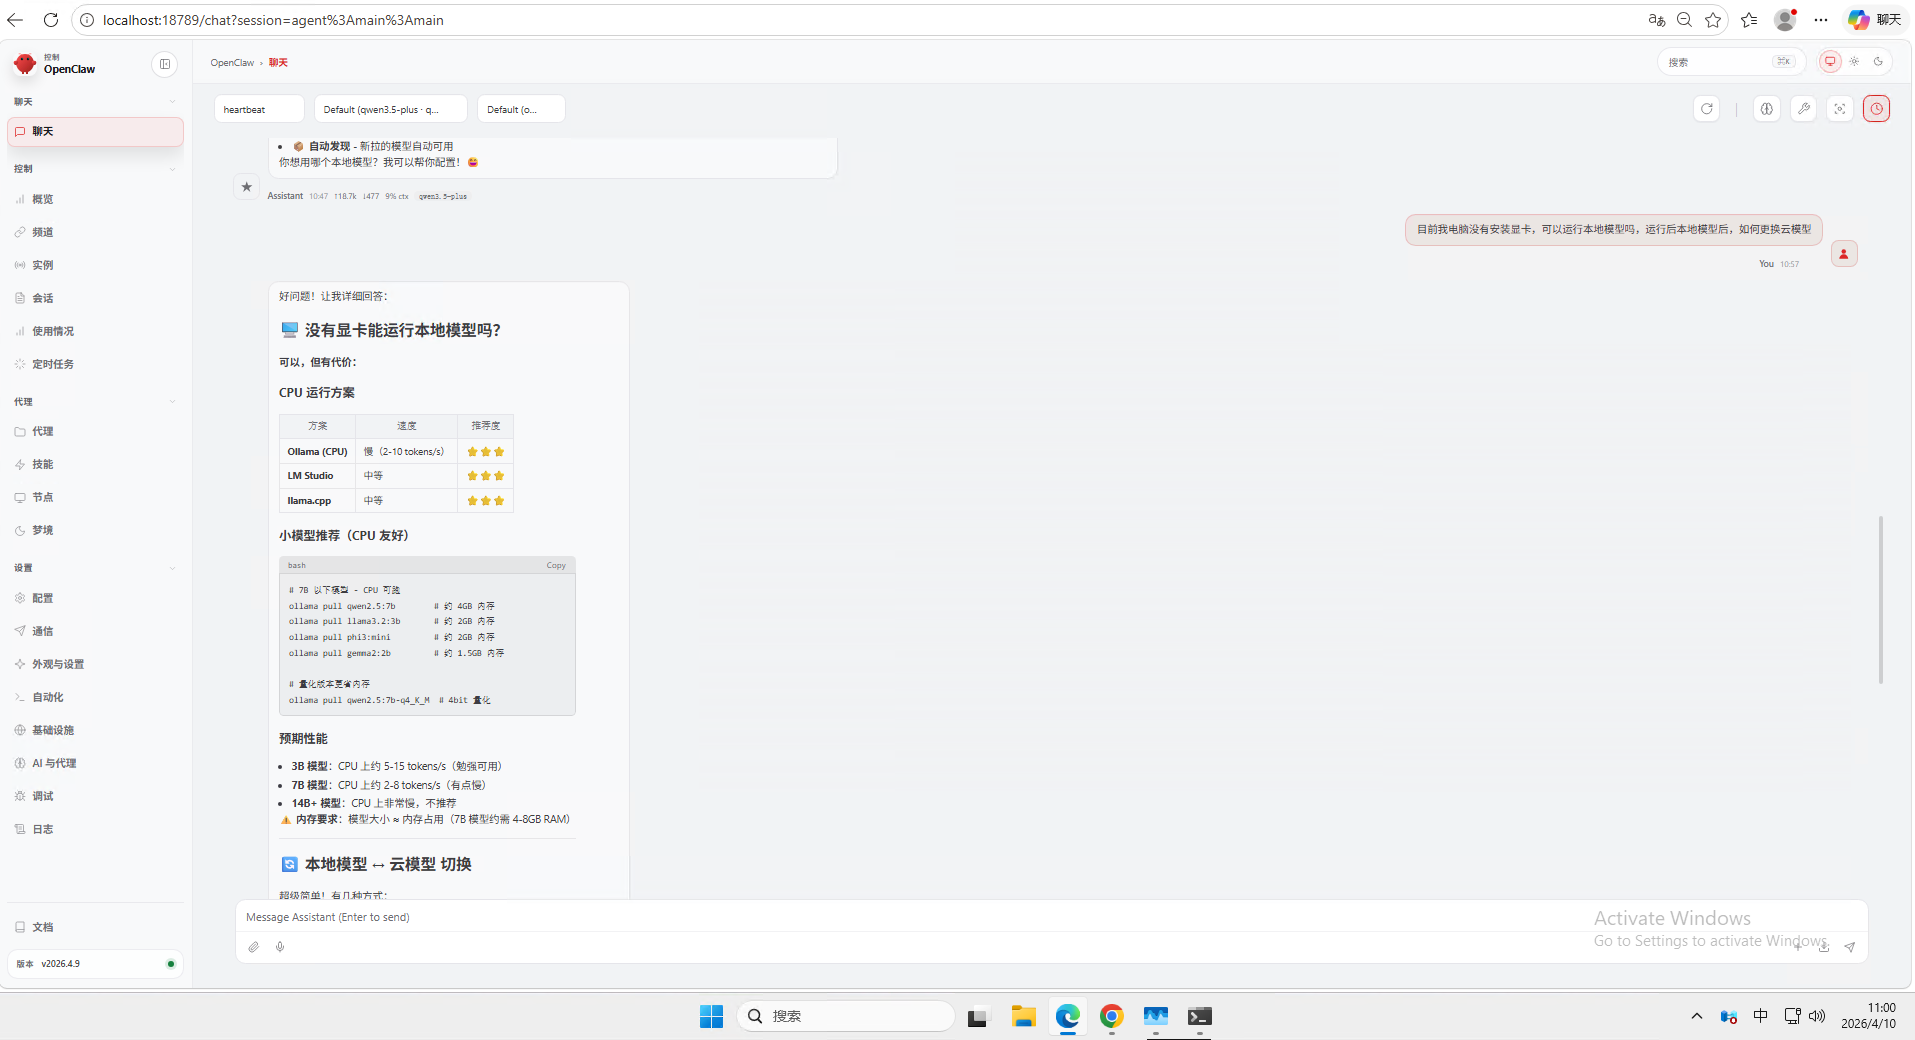
Task: Collapse the 控制 sidebar section
Action: (95, 169)
